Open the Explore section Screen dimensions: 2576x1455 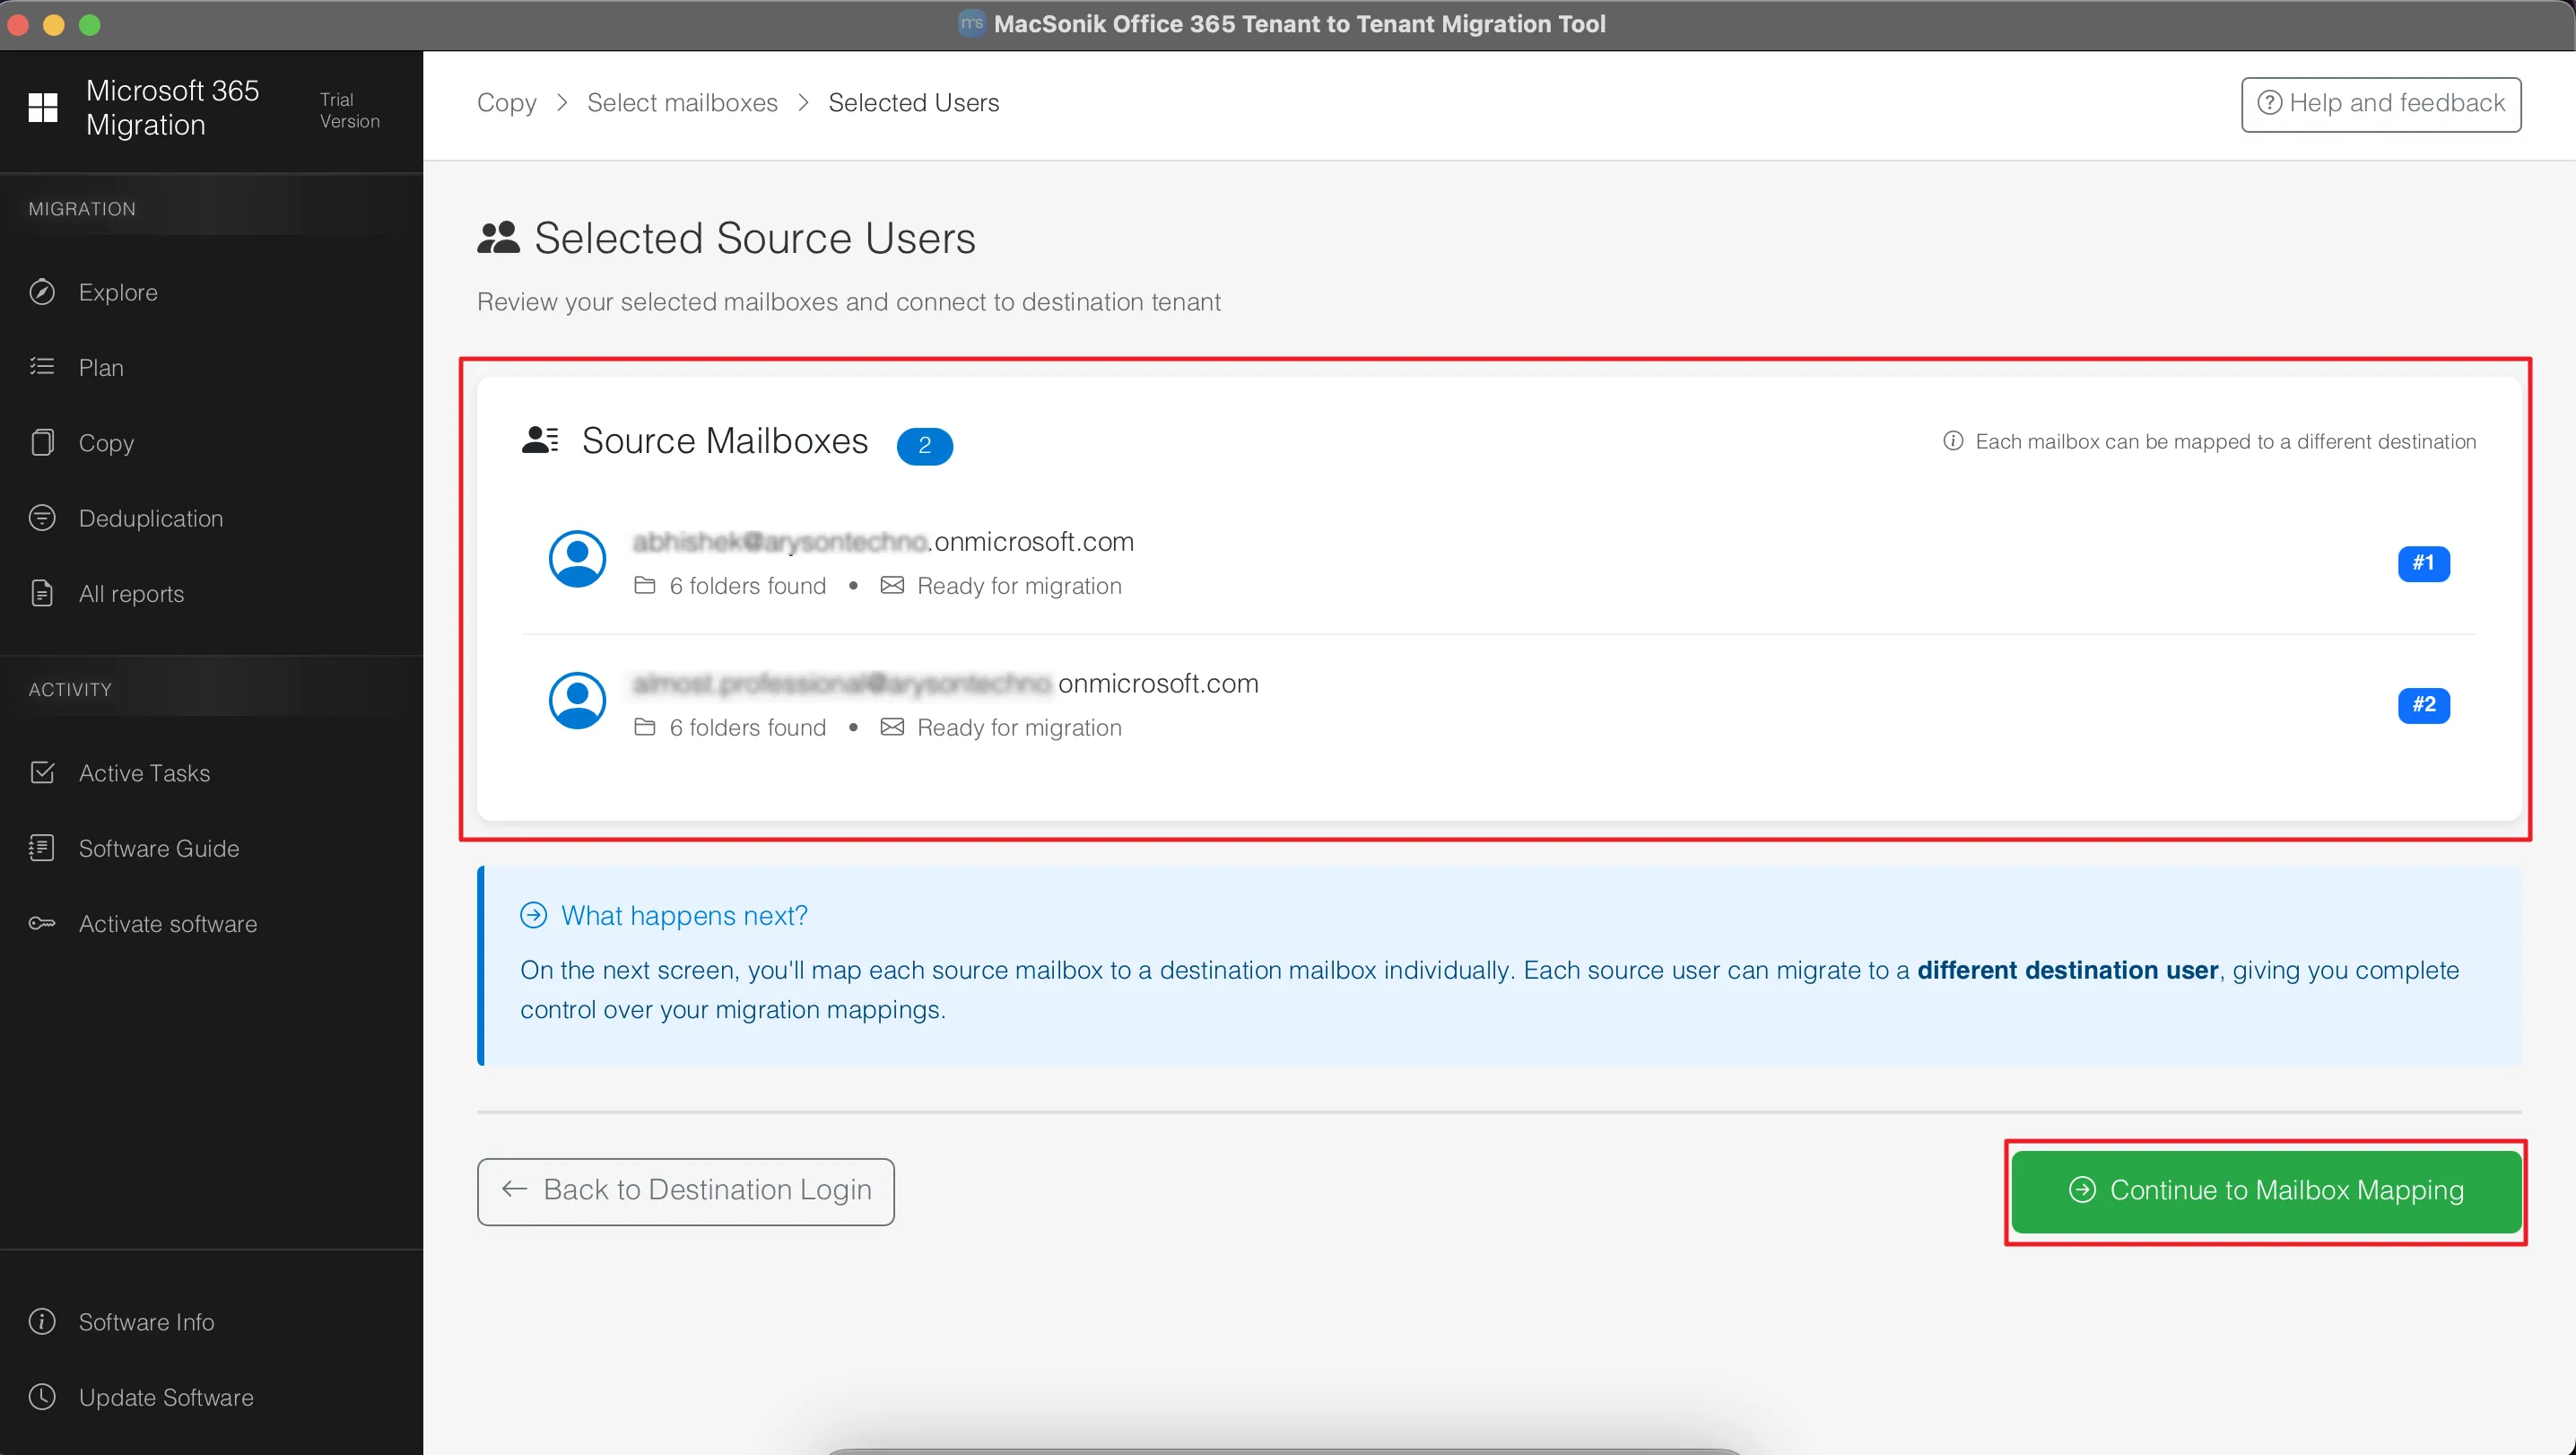click(118, 292)
